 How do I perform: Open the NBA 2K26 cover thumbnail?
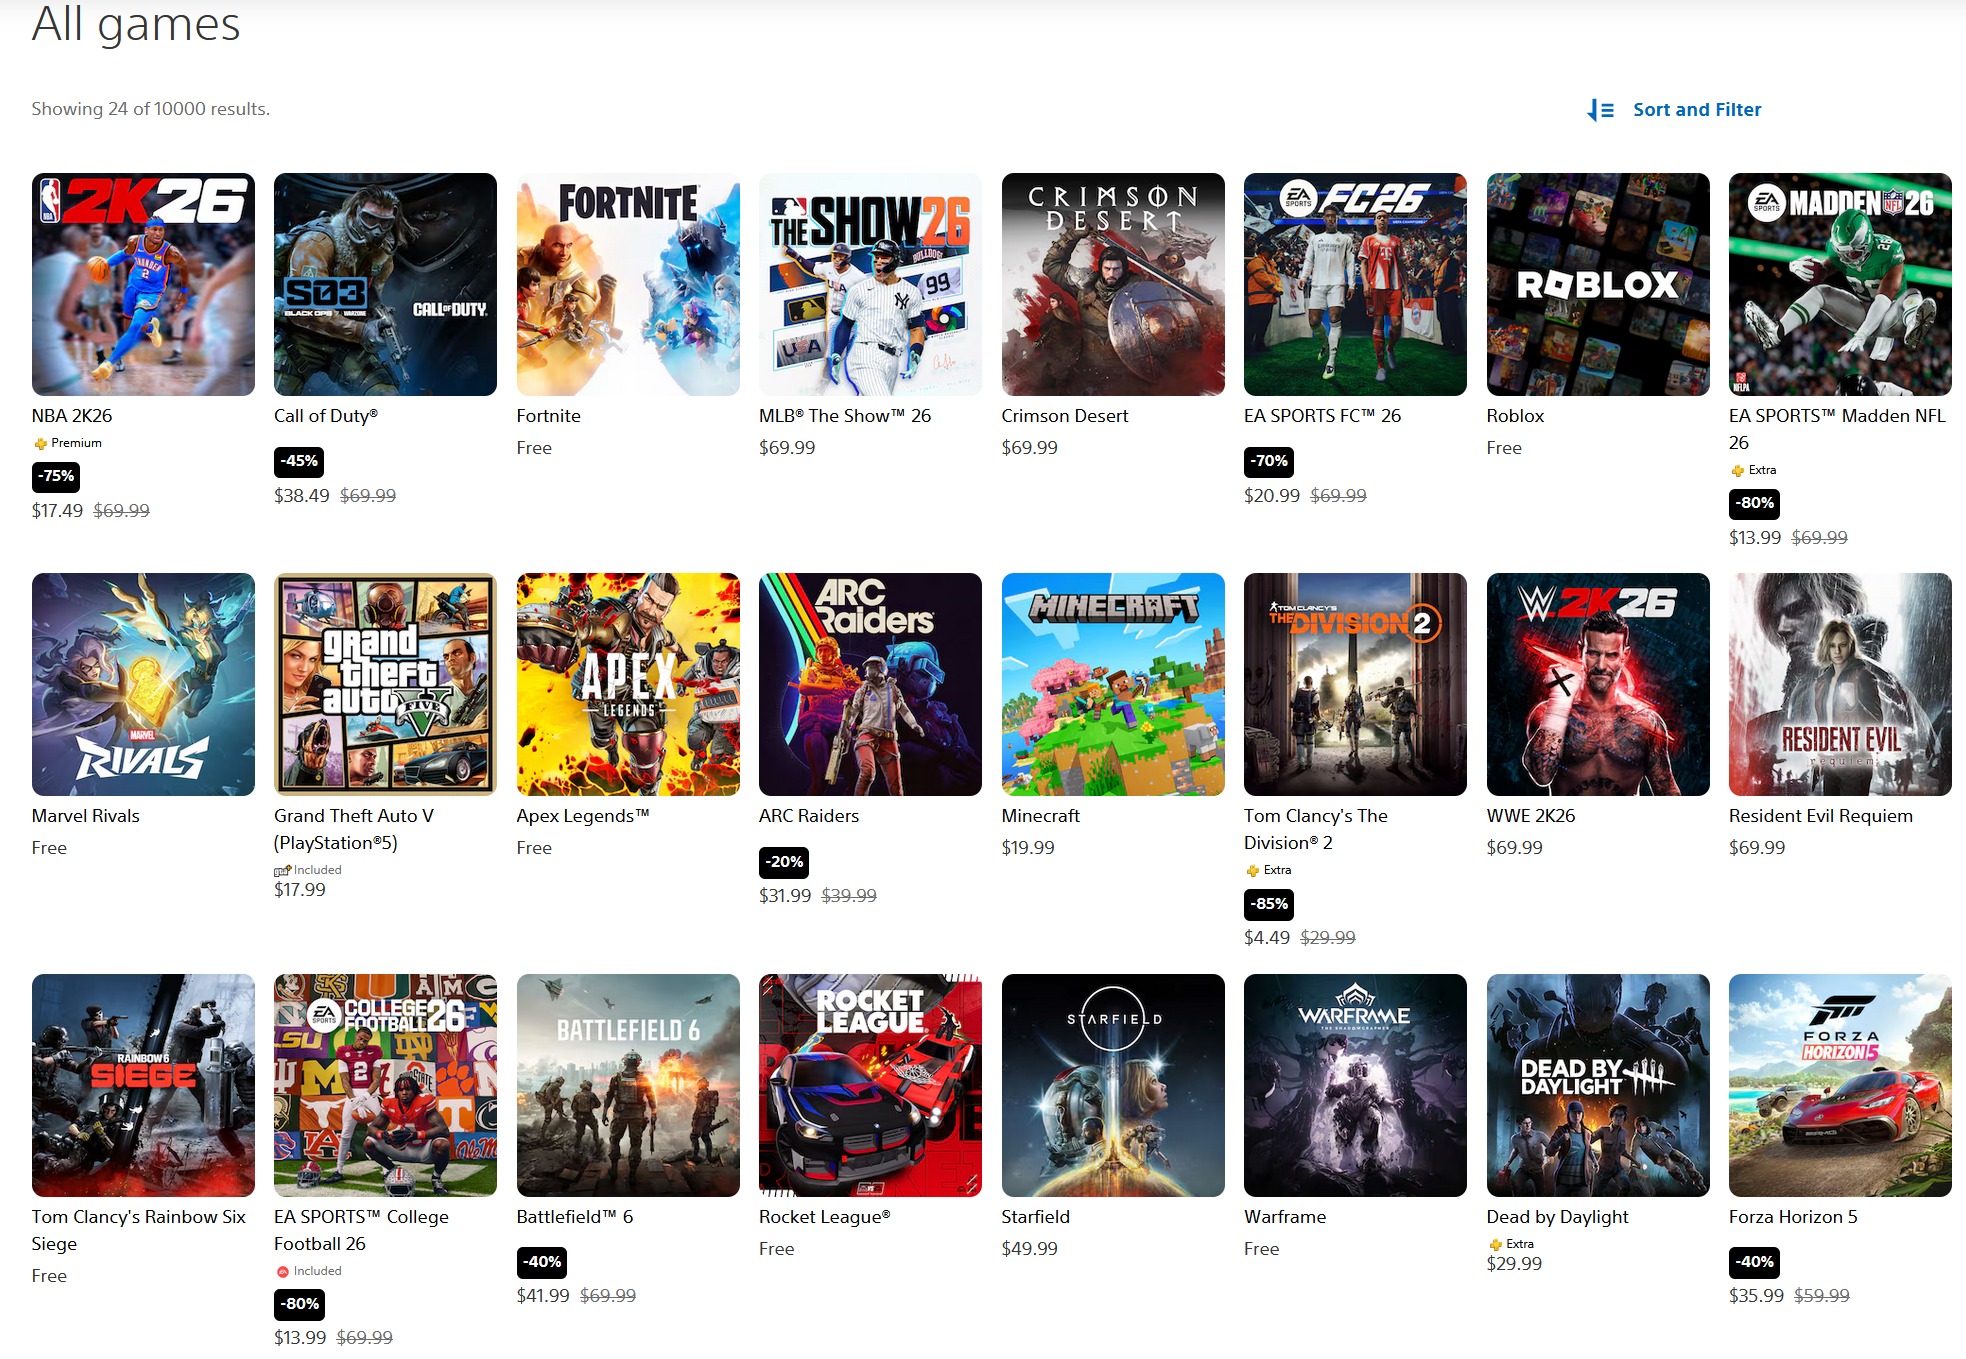(x=143, y=284)
